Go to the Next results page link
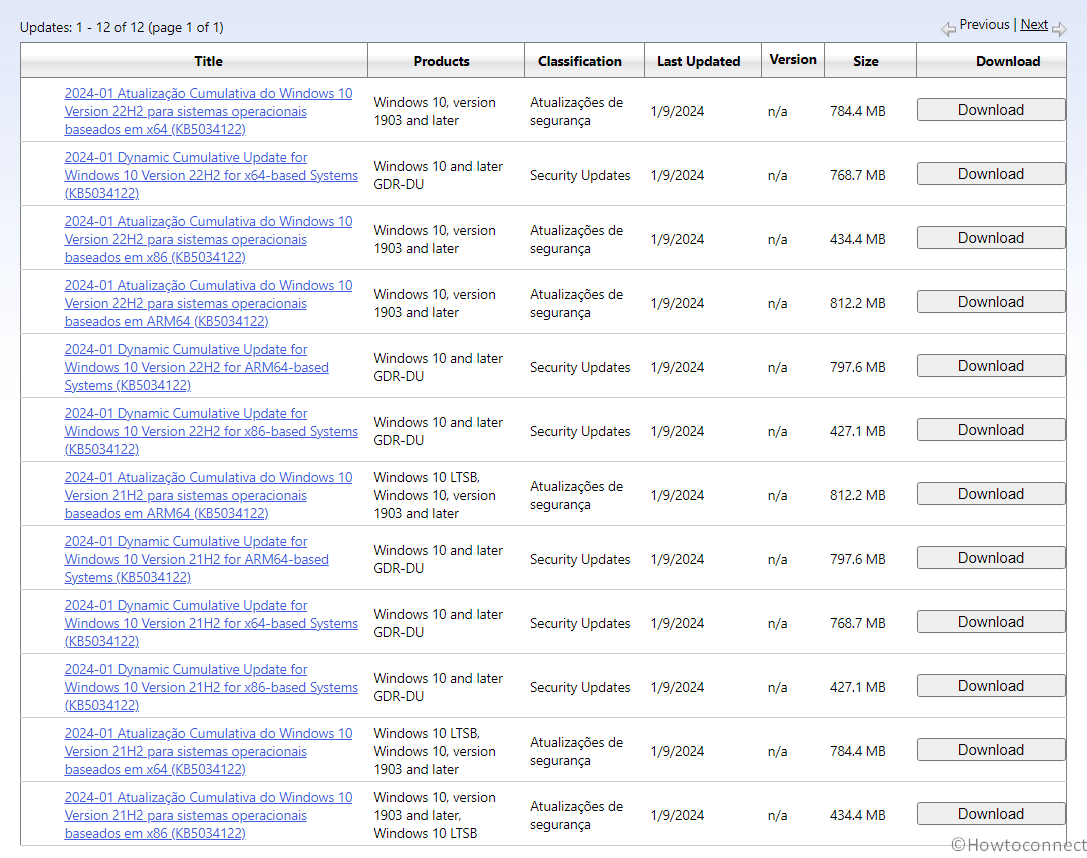 (x=1034, y=25)
